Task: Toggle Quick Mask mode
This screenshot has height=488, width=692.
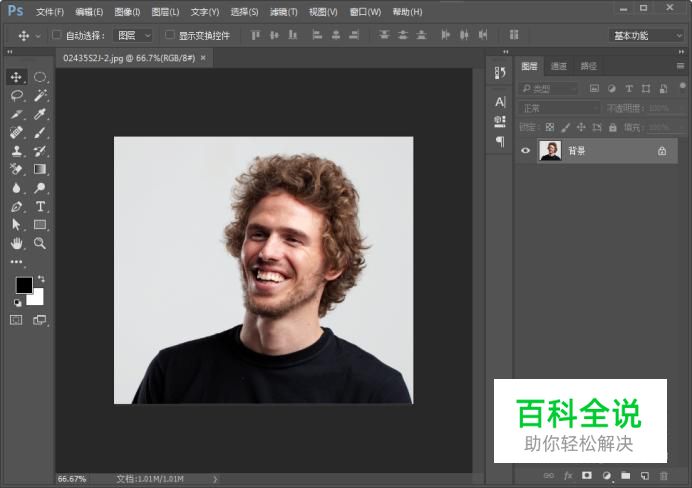Action: [16, 320]
